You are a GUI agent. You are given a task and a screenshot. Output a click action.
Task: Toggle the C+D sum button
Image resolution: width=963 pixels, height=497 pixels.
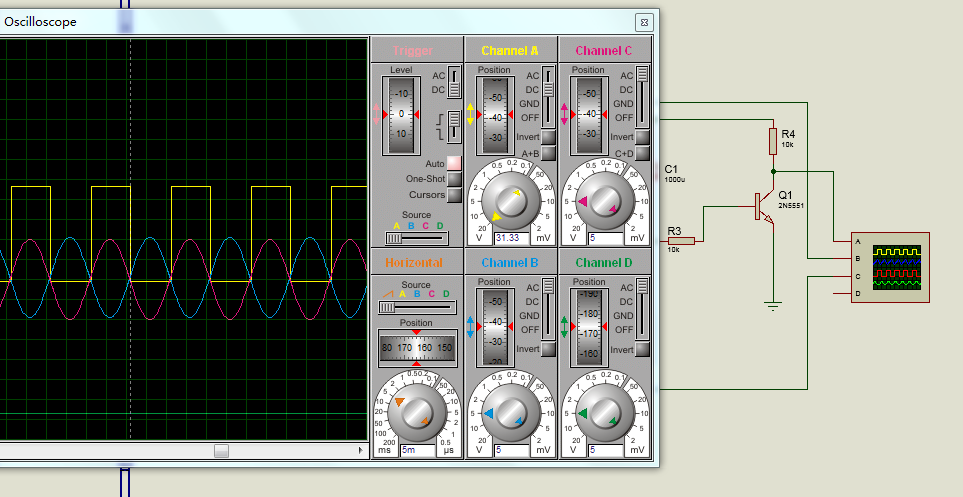click(643, 153)
